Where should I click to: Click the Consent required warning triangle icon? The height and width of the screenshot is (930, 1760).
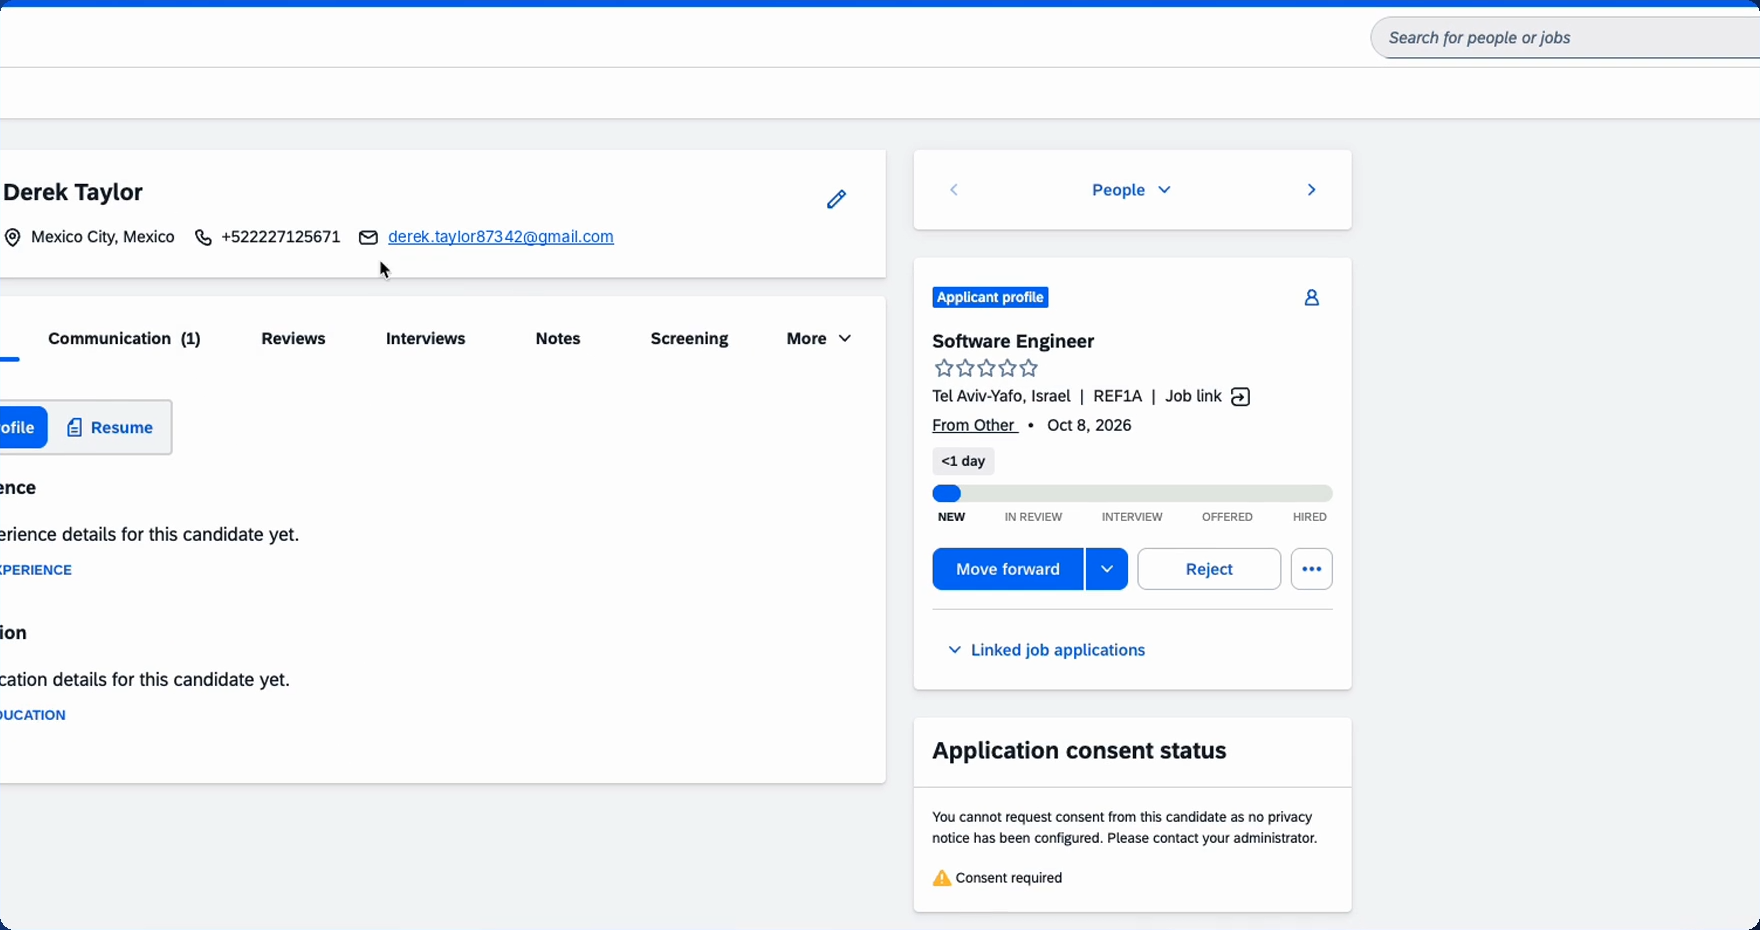pos(942,878)
